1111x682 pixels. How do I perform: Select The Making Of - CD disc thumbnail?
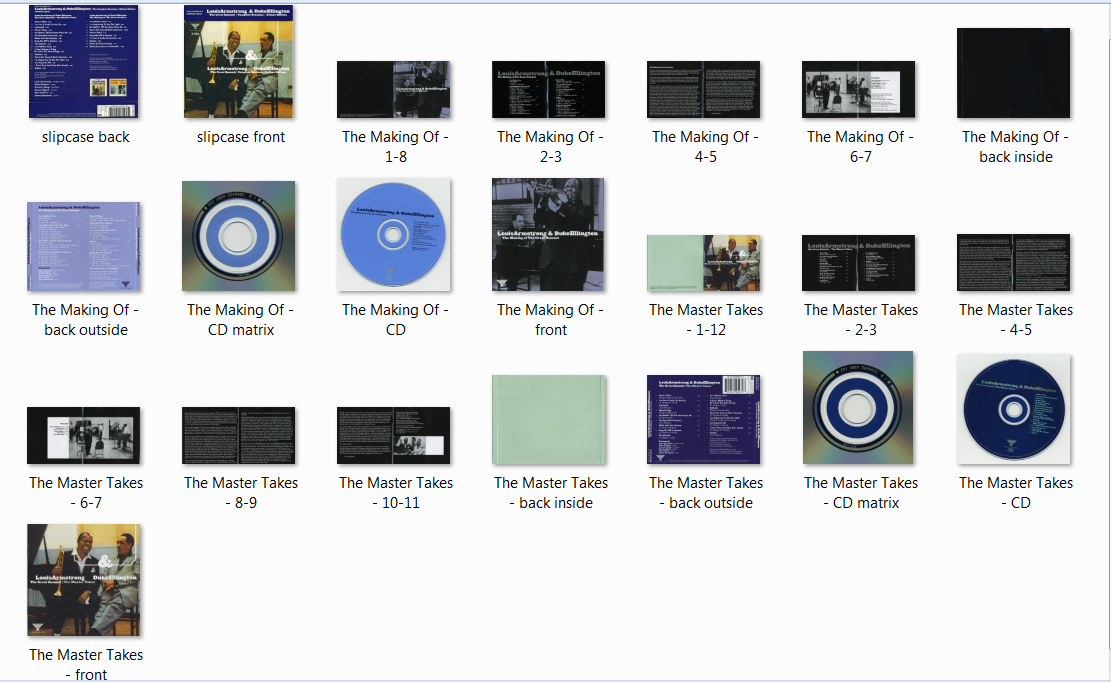pyautogui.click(x=393, y=234)
